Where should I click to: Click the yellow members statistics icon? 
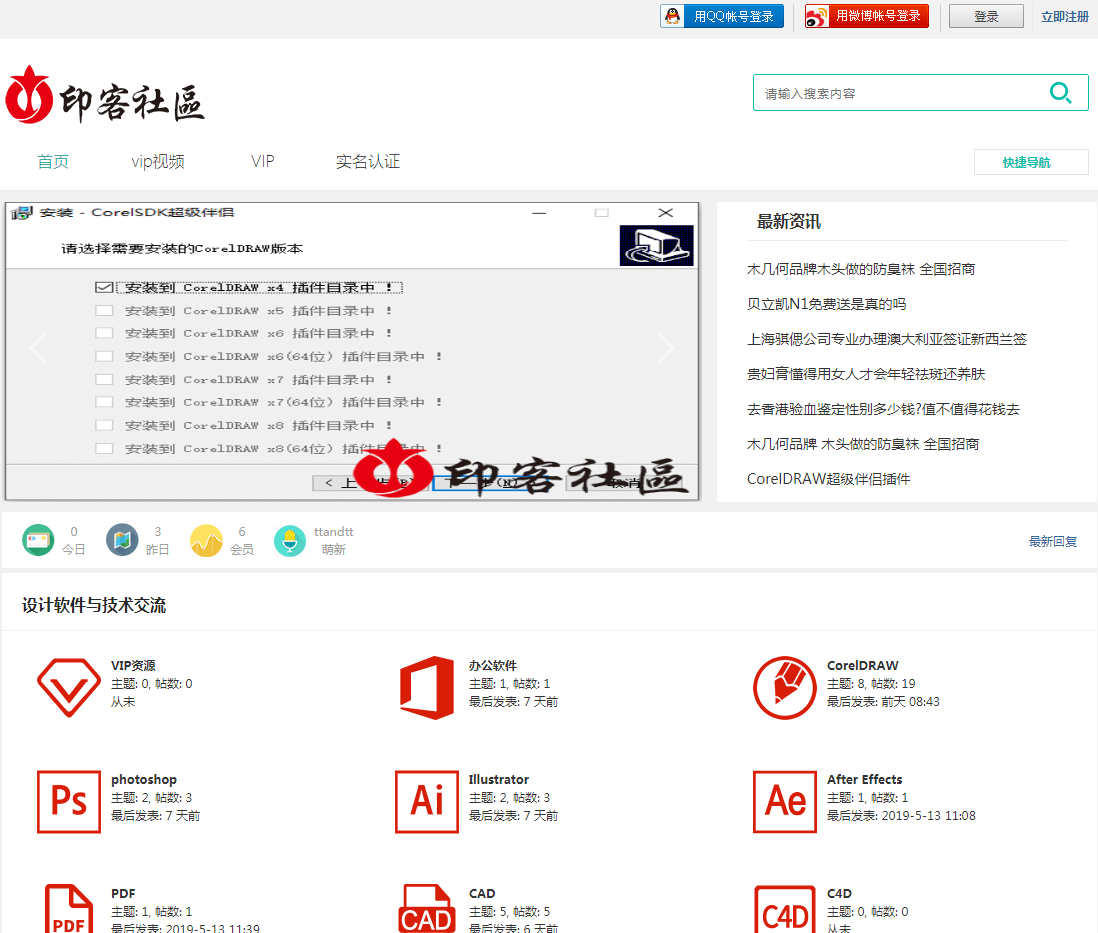(206, 540)
